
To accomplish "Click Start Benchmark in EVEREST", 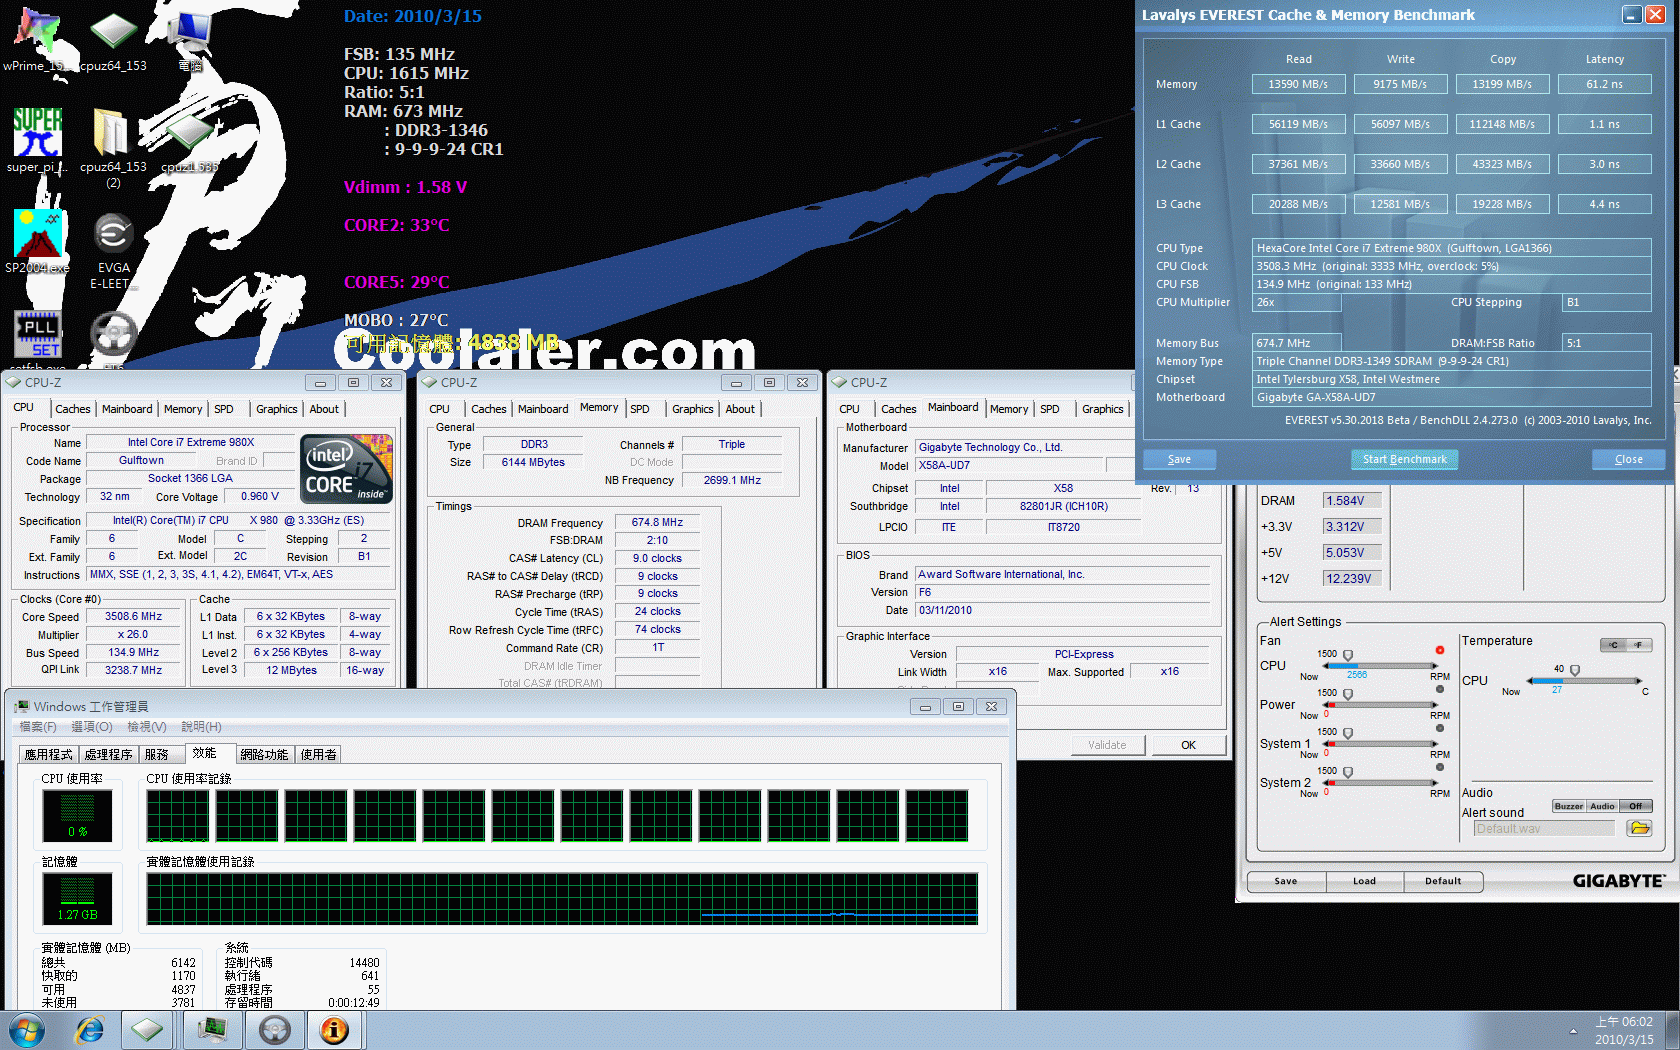I will pos(1405,459).
